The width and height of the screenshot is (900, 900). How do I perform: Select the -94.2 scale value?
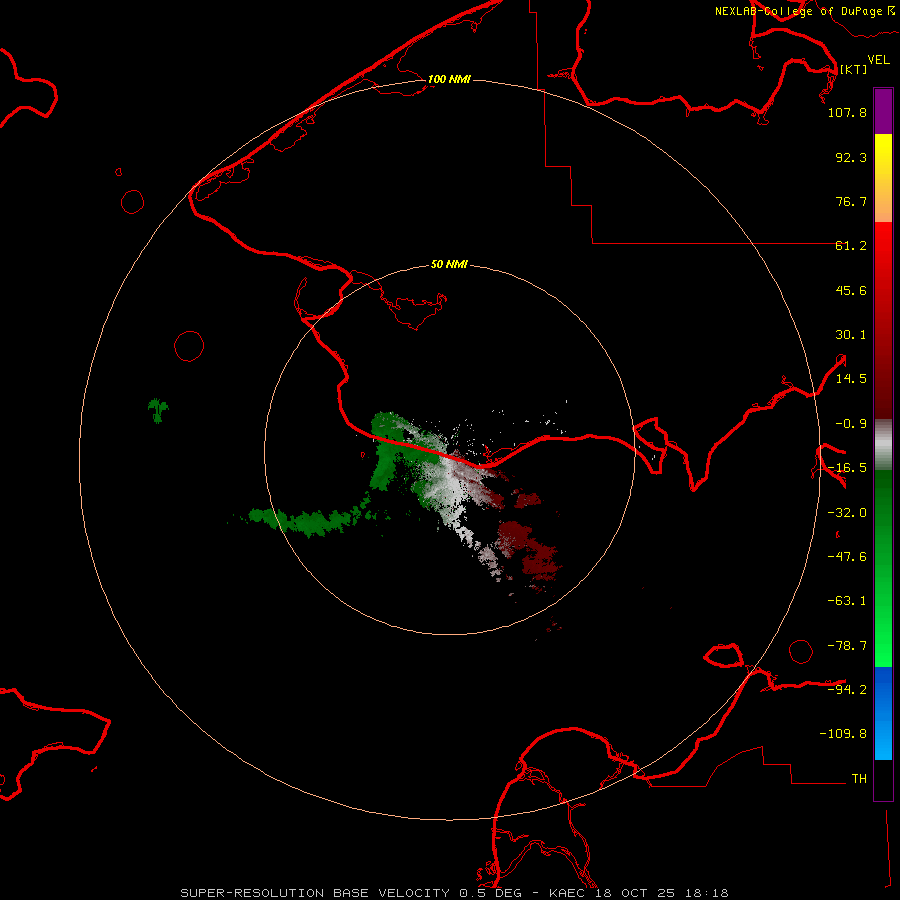click(x=847, y=689)
